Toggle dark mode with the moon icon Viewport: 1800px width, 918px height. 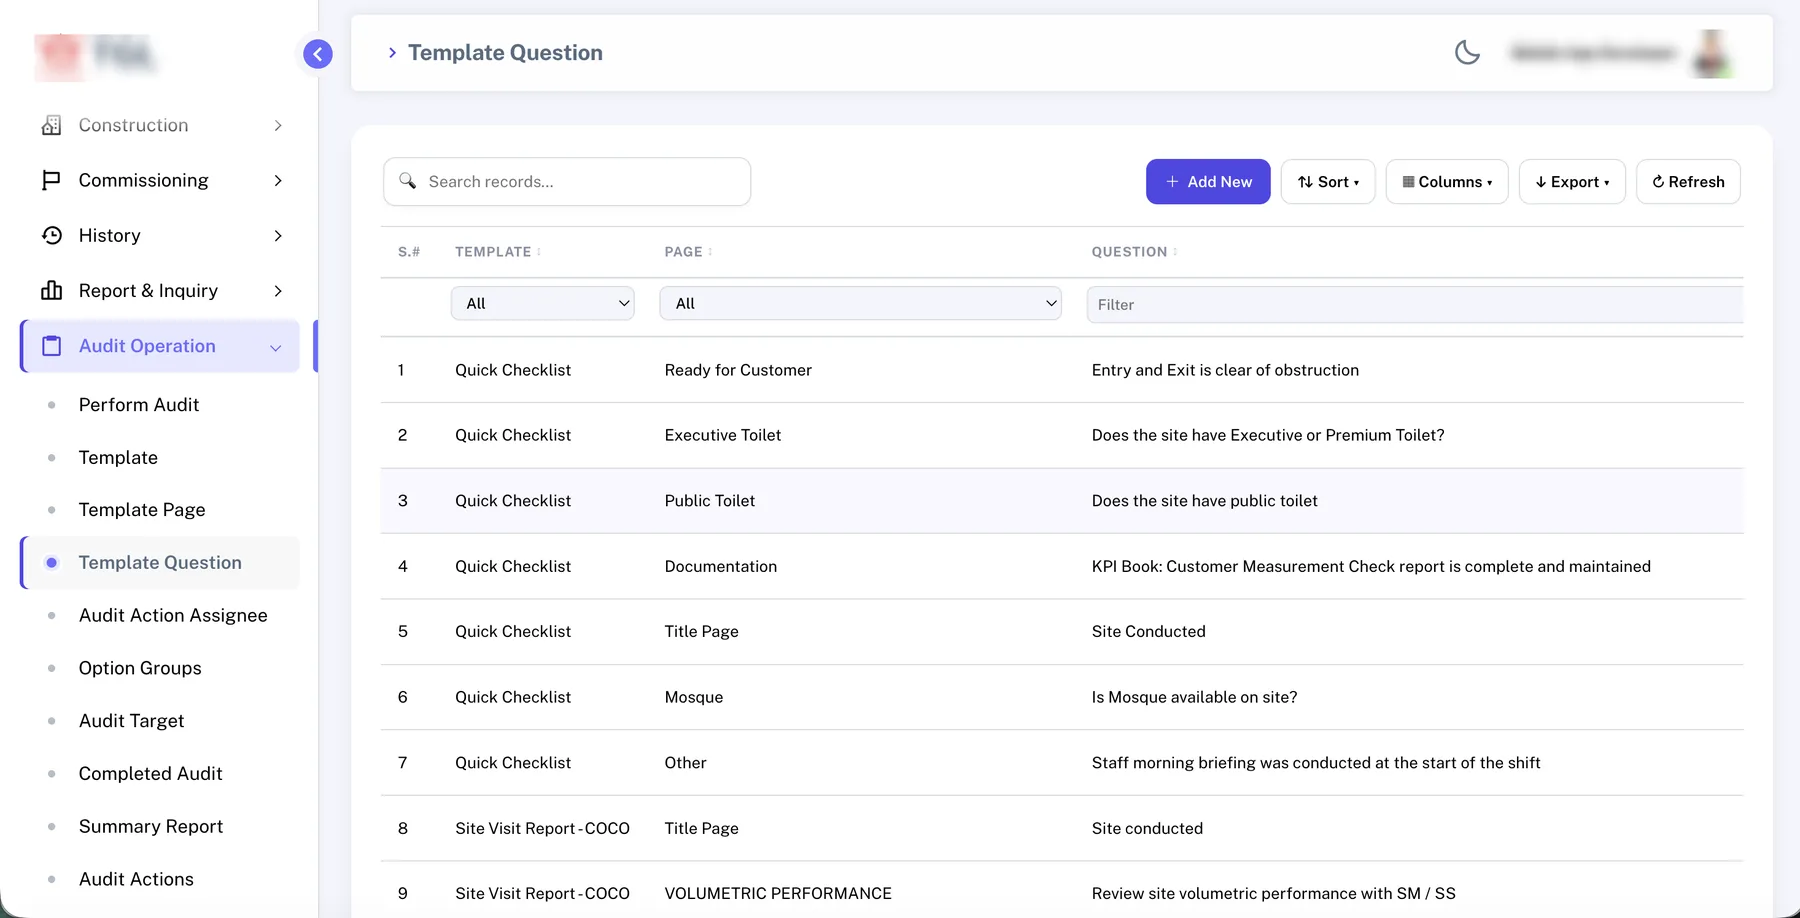1467,52
